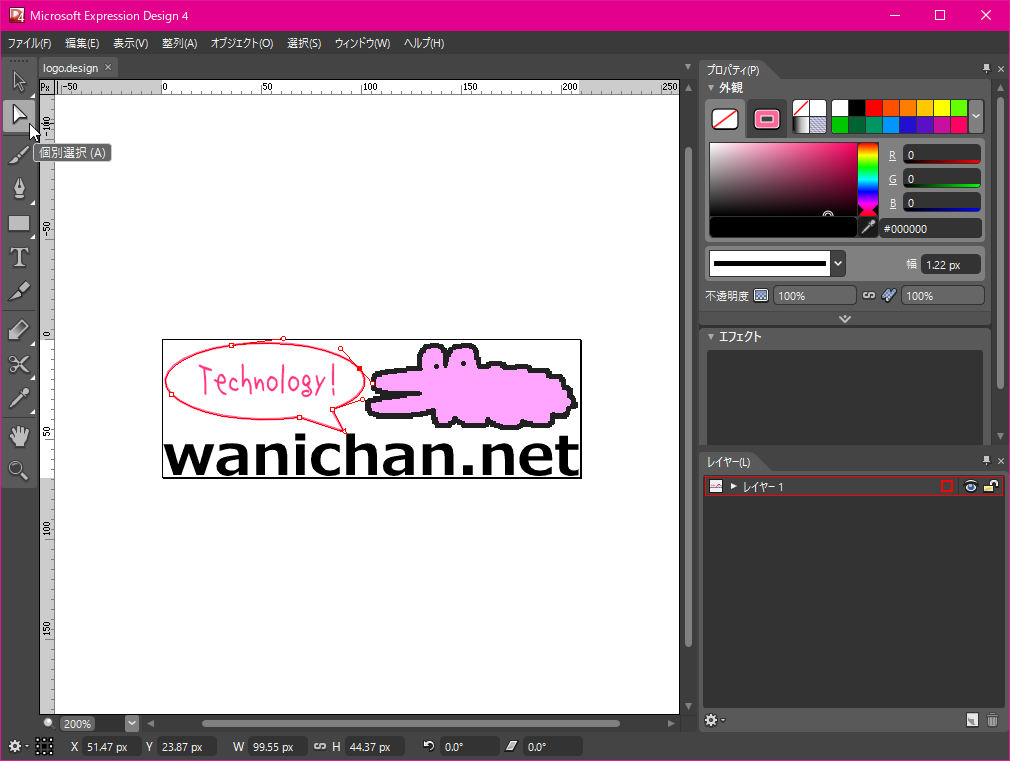
Task: Select the Scissors tool
Action: point(19,365)
